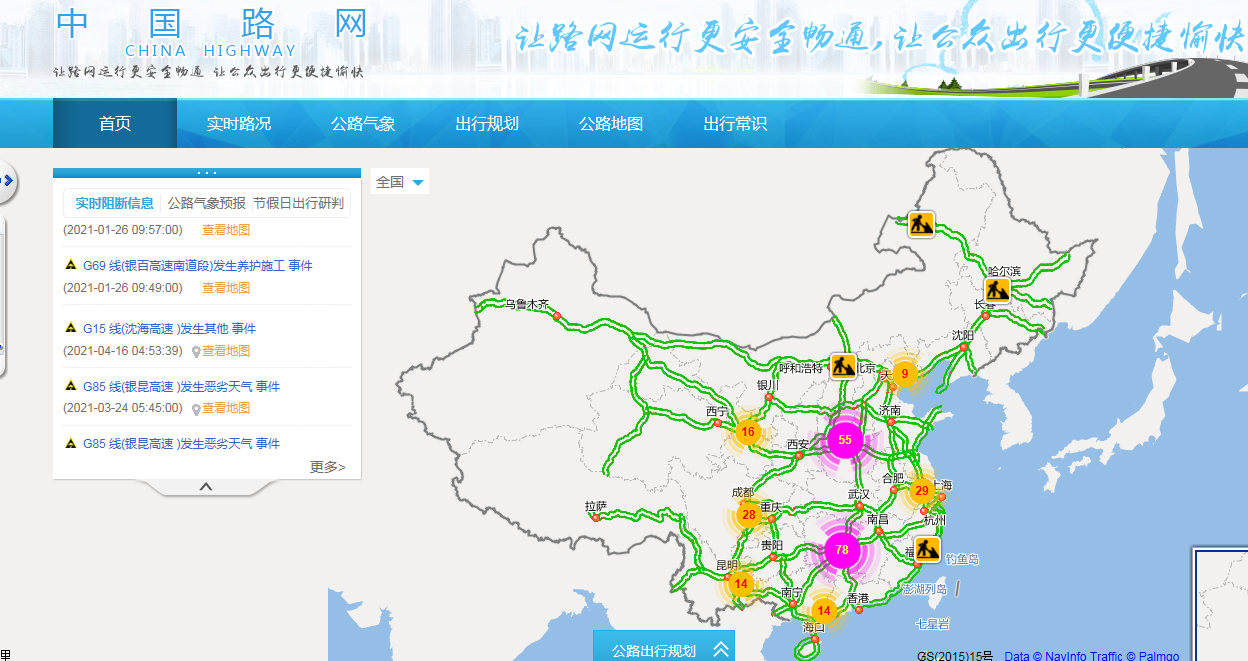Go to 首页 in the navigation bar
Screen dimensions: 1248x661
[115, 124]
